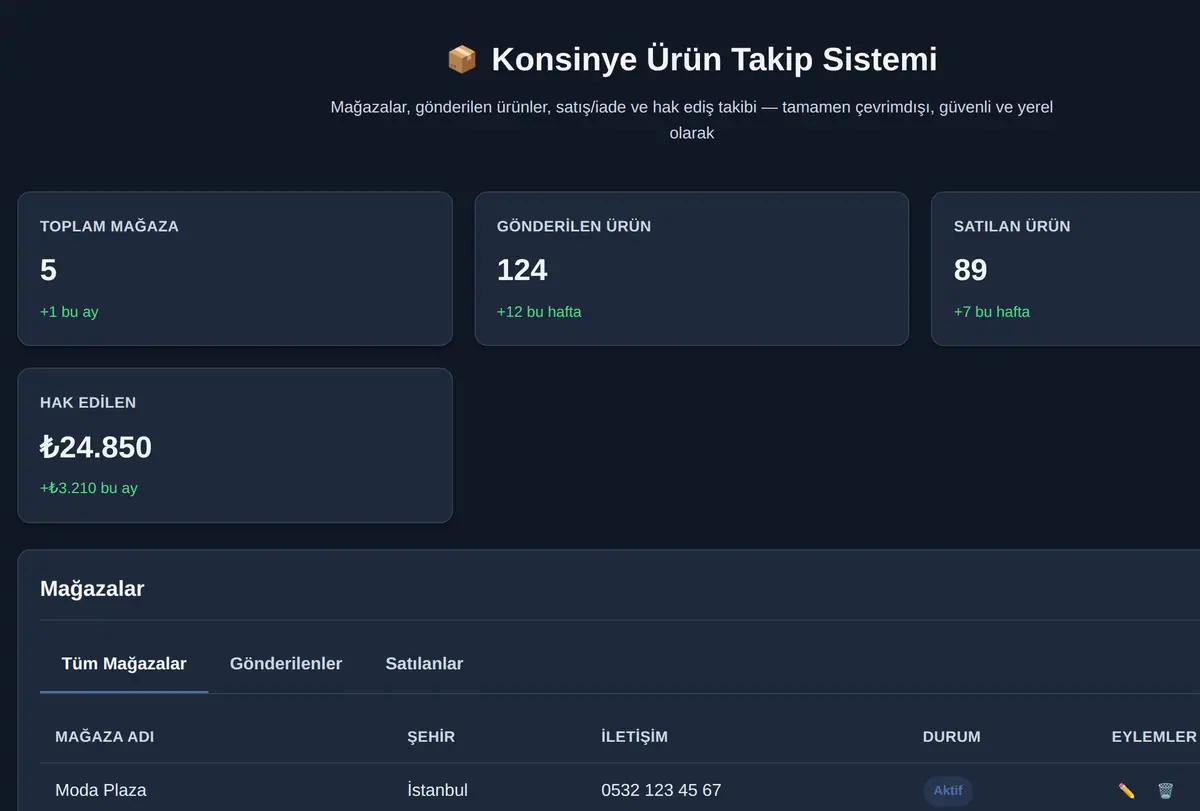Click the +7 bu hafta text

[x=992, y=312]
